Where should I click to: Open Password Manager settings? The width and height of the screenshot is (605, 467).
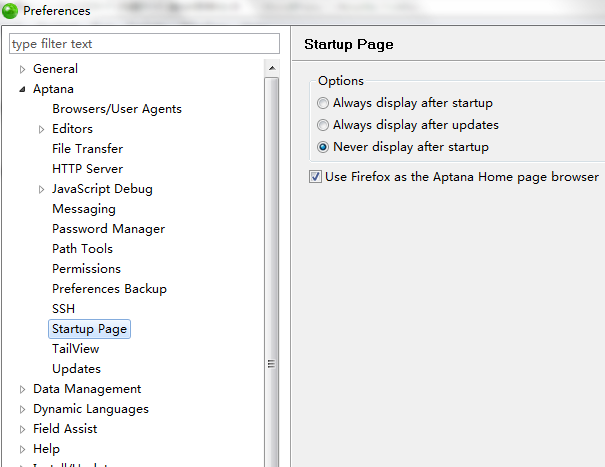click(x=108, y=229)
